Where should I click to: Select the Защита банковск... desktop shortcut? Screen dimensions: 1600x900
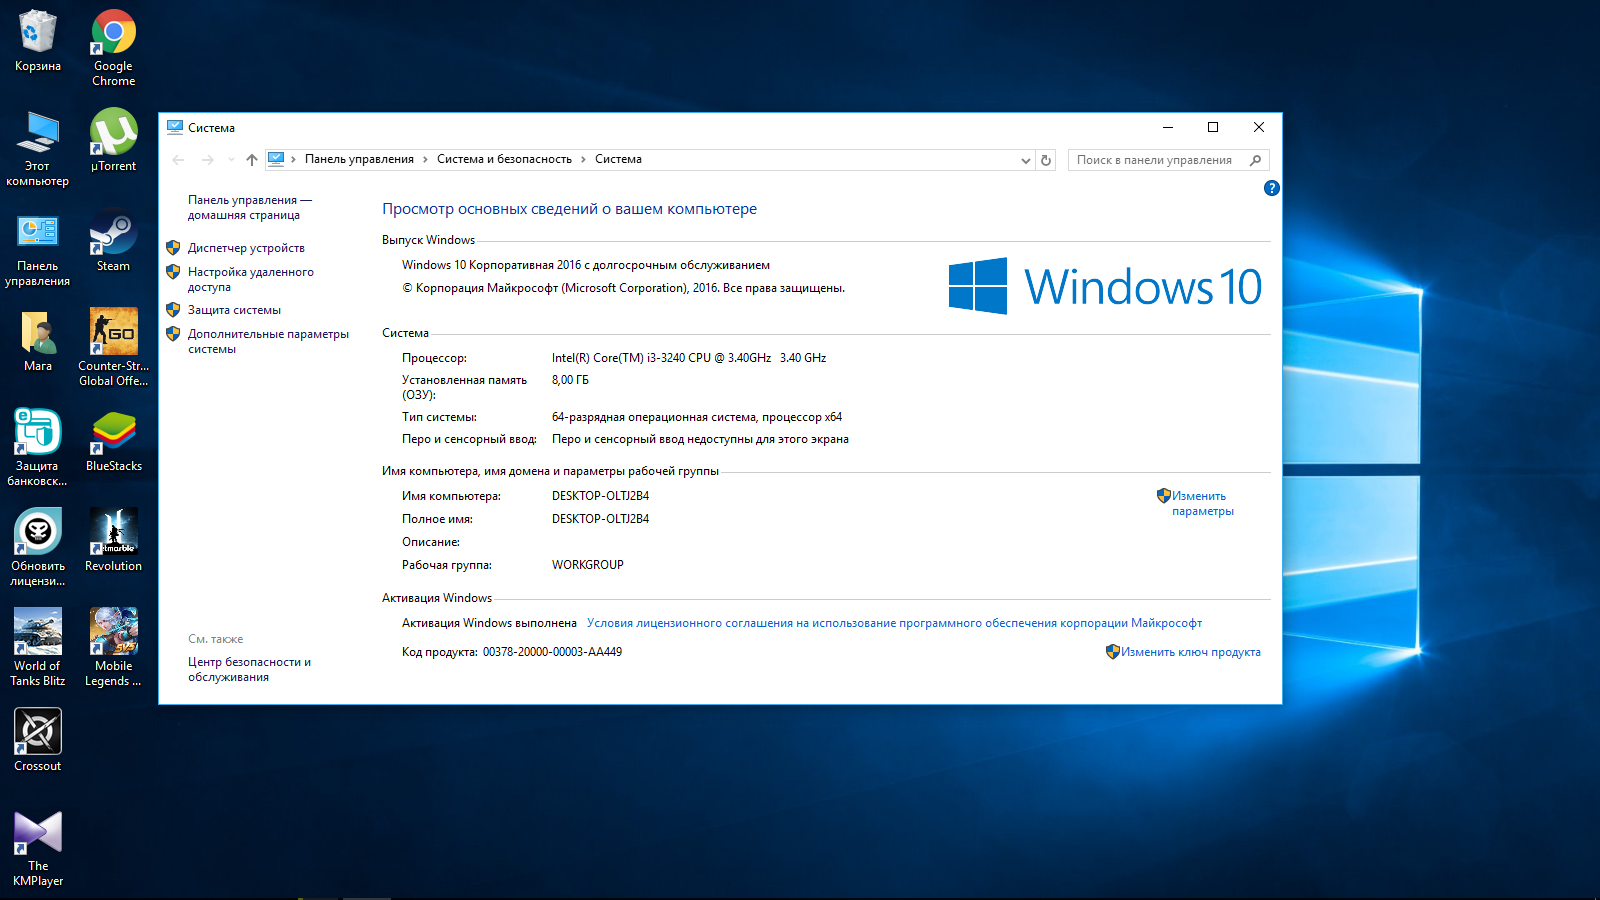tap(38, 448)
